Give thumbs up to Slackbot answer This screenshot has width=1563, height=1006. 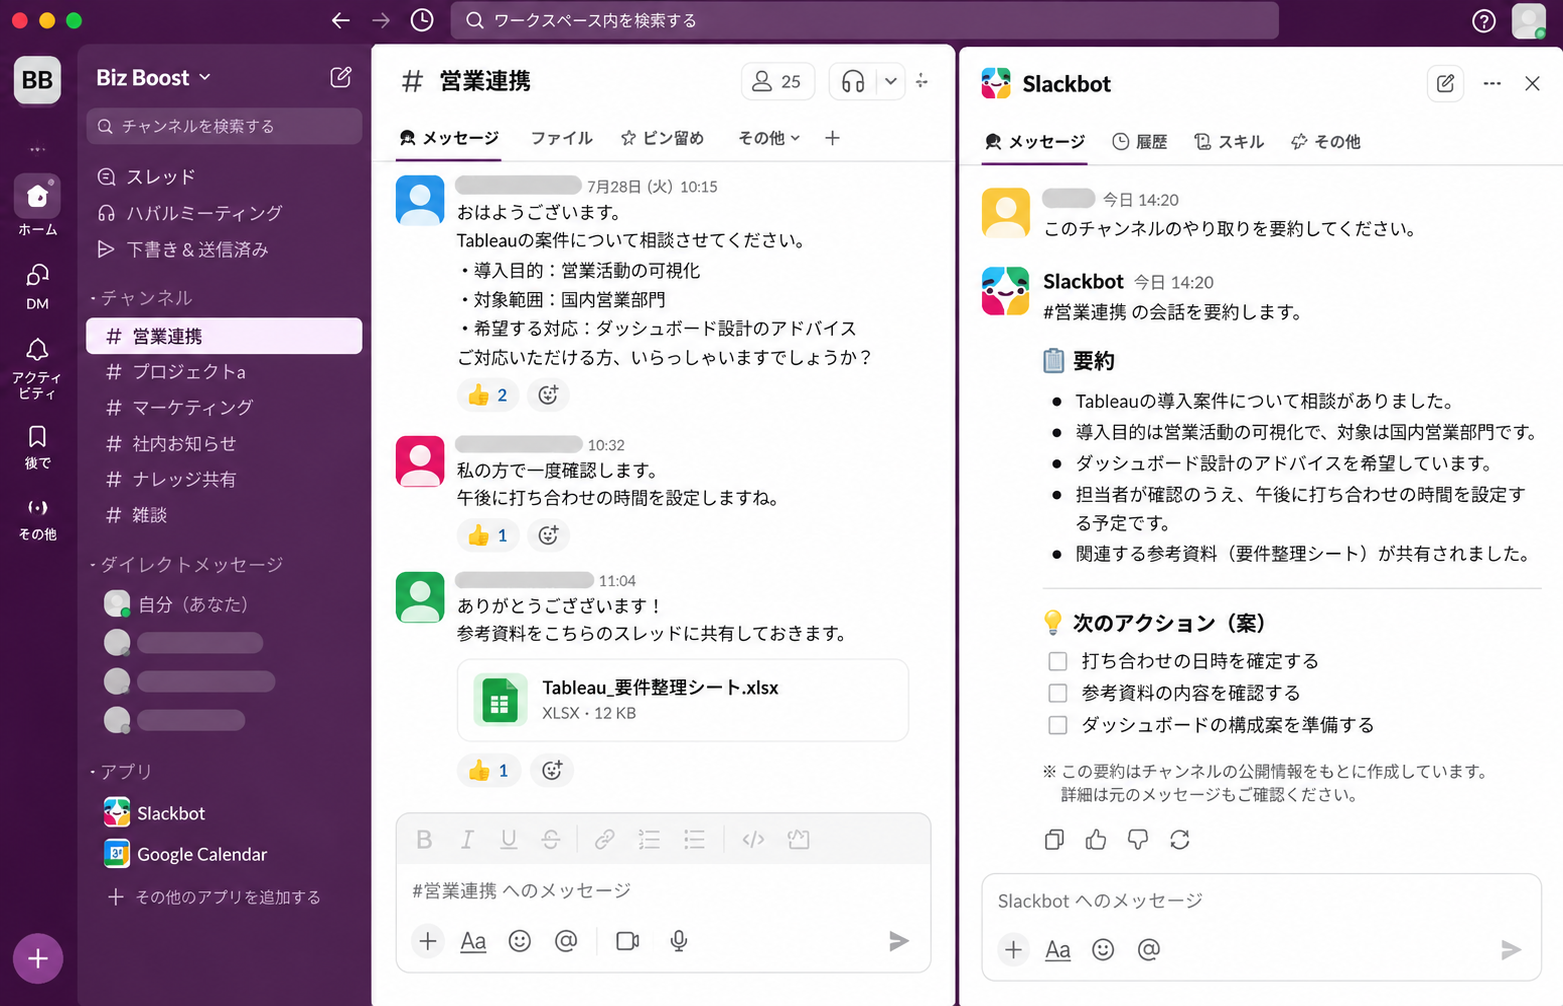point(1096,840)
